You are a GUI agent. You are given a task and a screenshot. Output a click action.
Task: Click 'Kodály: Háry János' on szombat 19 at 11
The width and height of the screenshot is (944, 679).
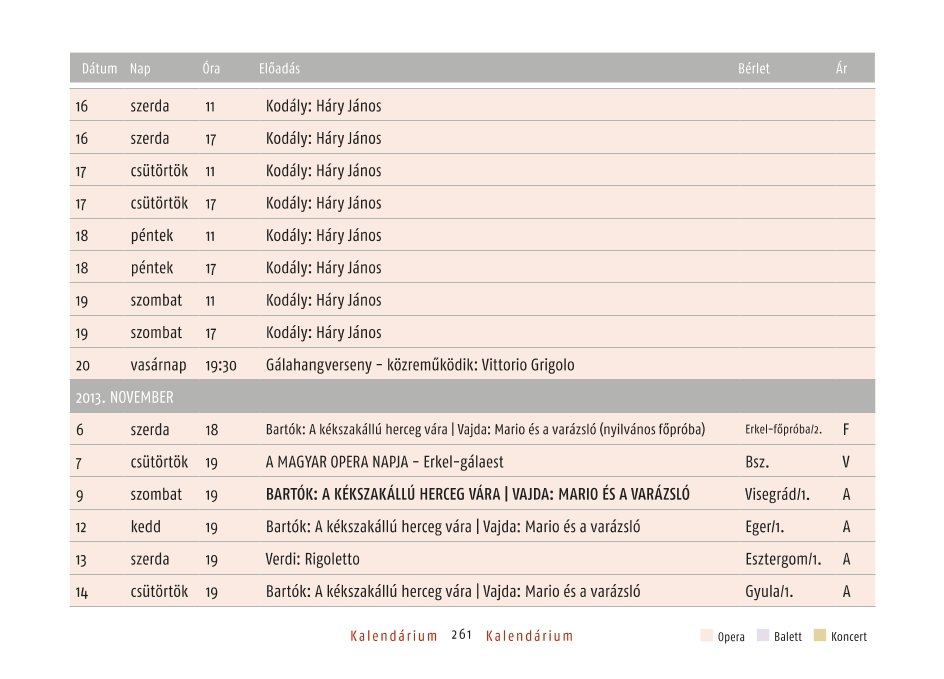point(323,300)
